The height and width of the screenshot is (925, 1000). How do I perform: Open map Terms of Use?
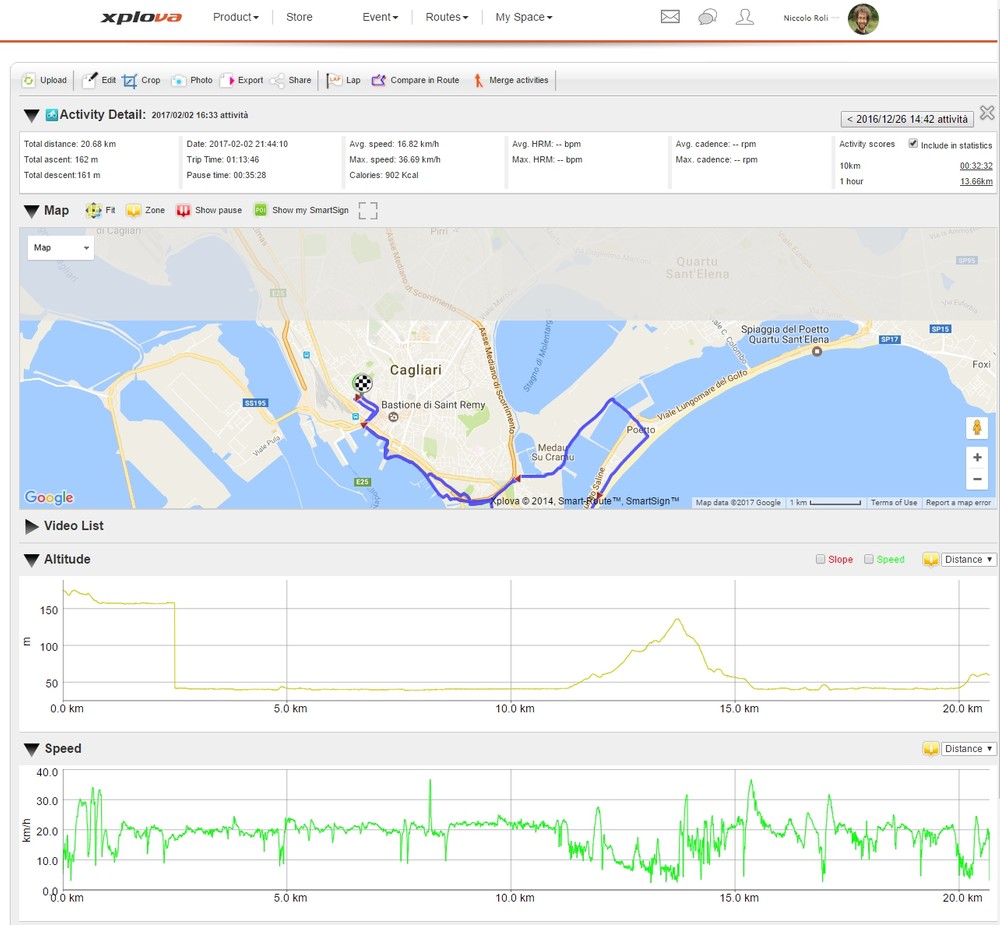tap(893, 503)
